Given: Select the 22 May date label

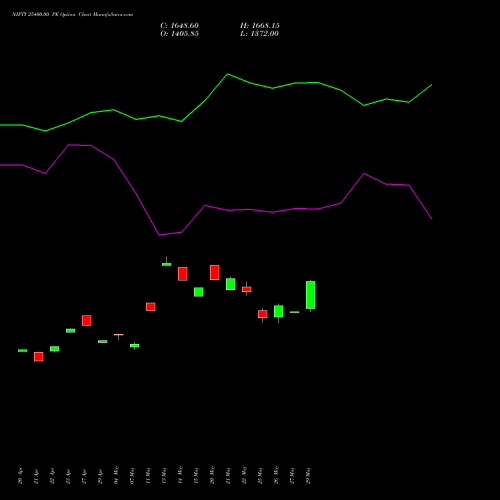Looking at the screenshot, I should pyautogui.click(x=244, y=475).
